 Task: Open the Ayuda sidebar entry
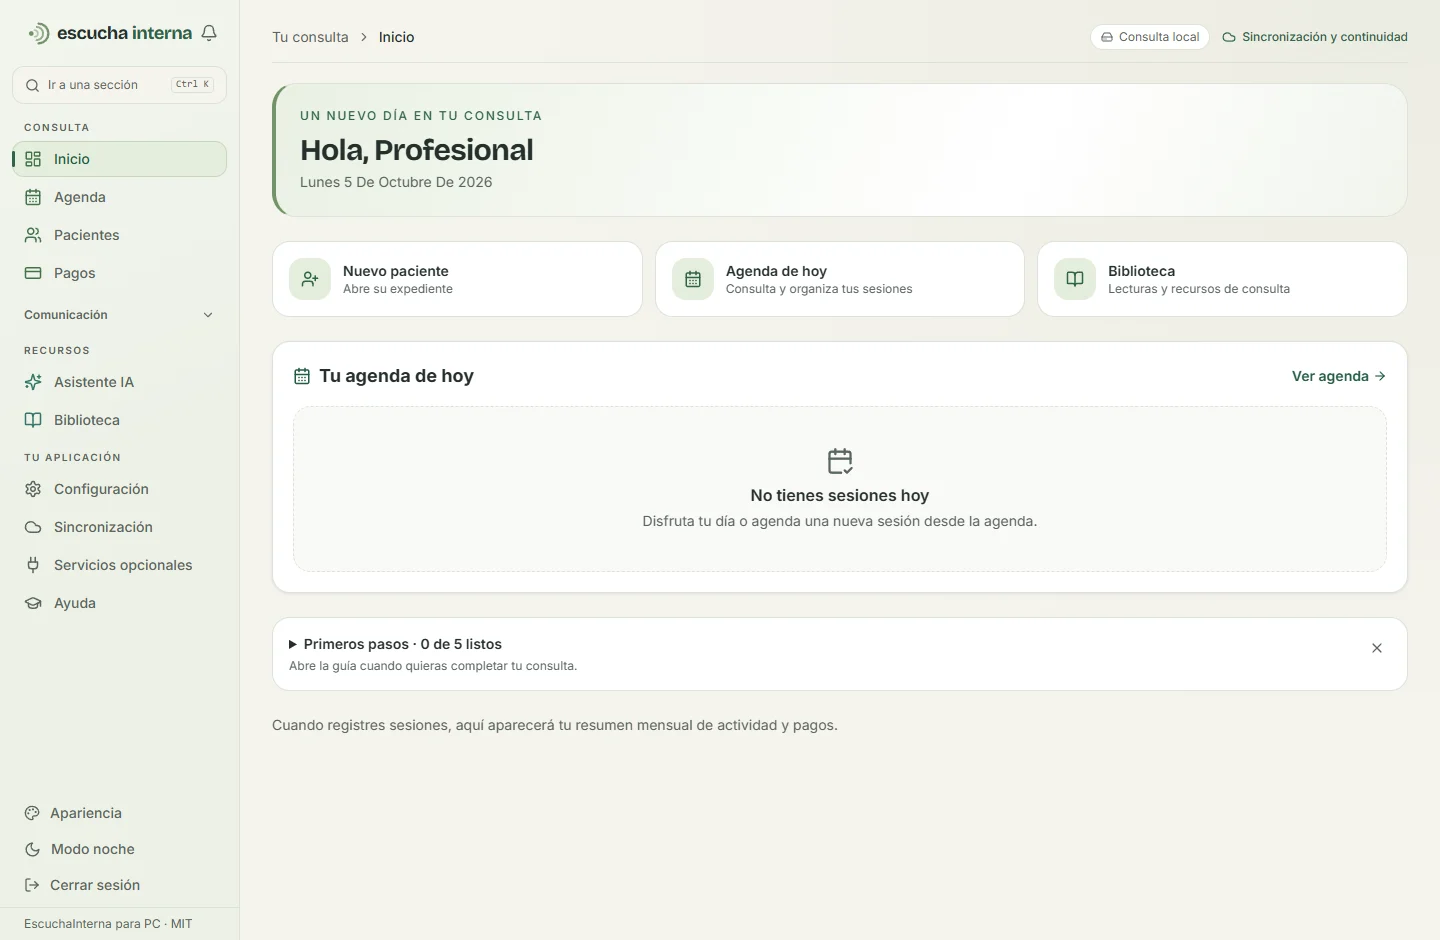tap(120, 603)
